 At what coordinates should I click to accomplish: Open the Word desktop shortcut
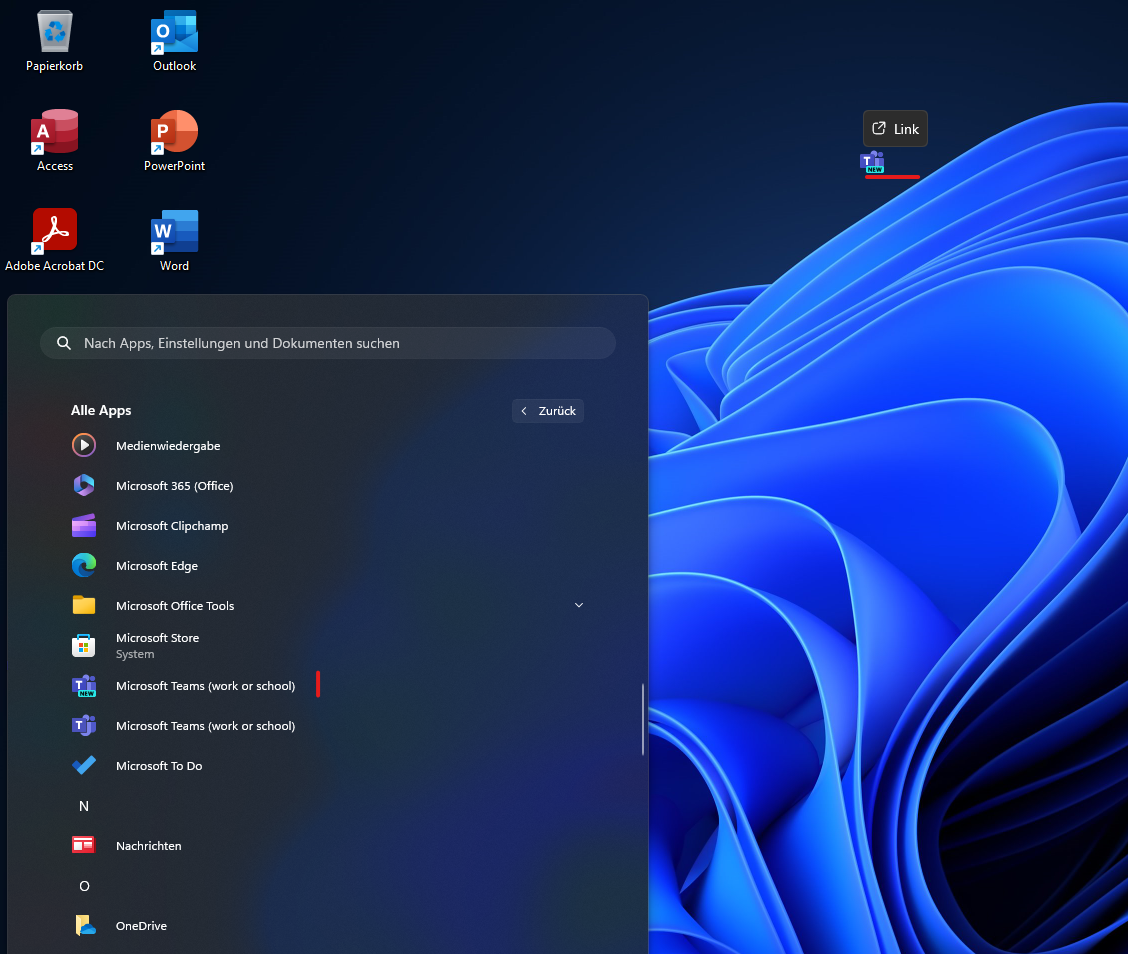pyautogui.click(x=174, y=232)
